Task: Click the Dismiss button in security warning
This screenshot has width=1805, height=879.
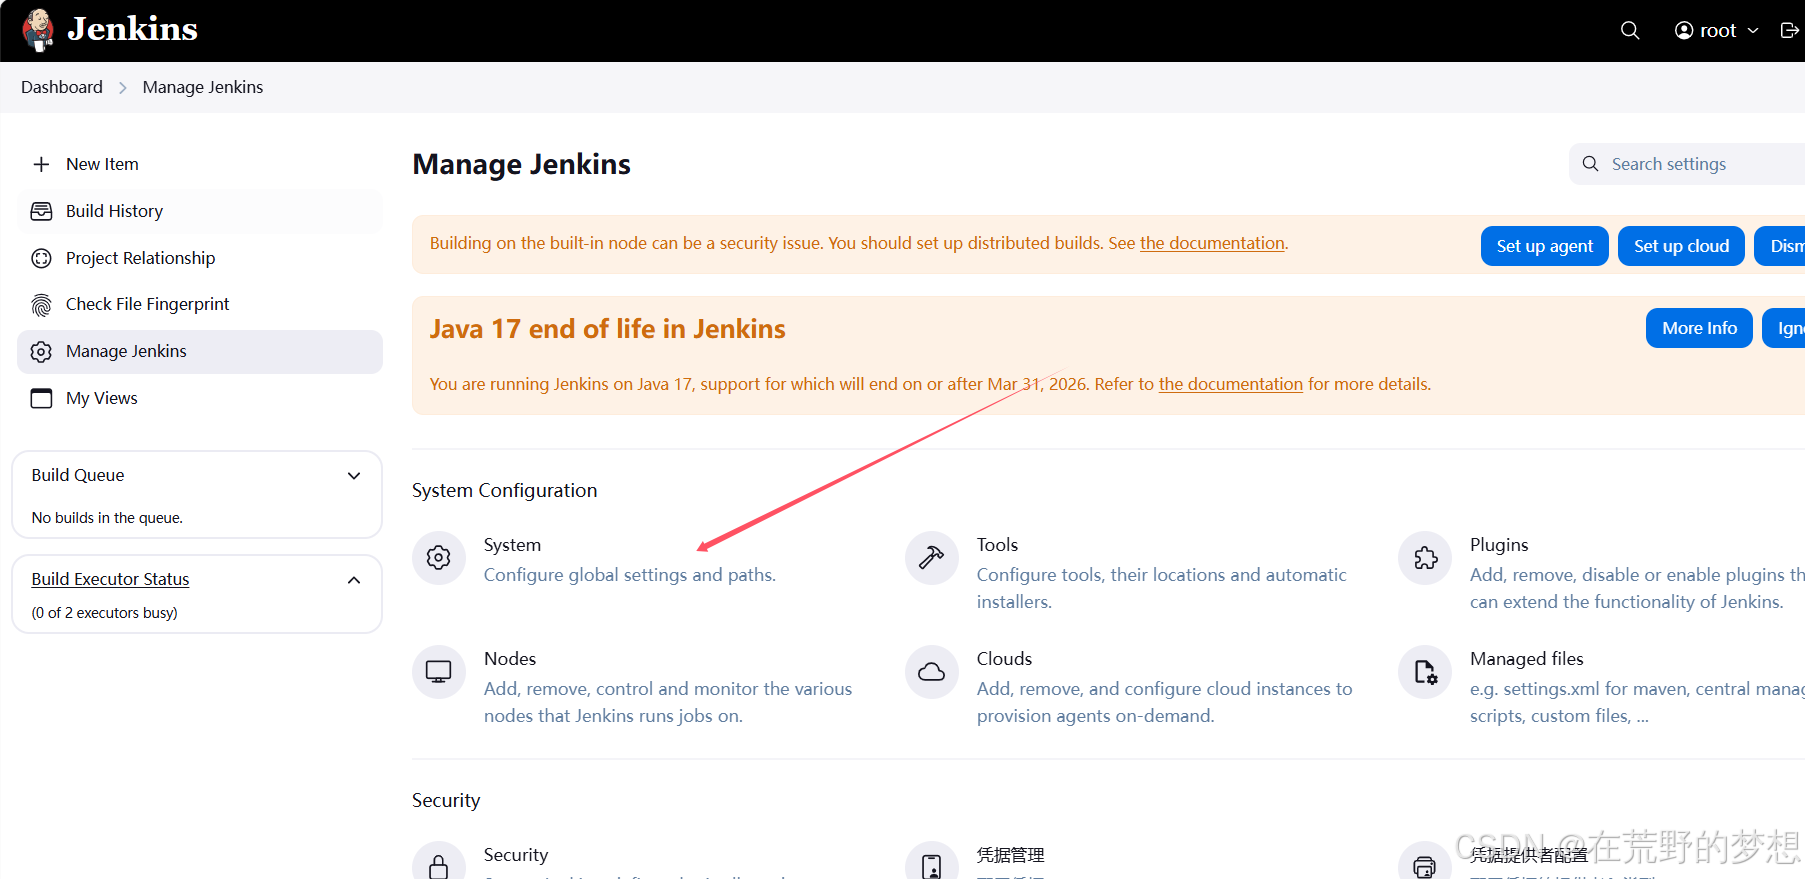Action: [x=1780, y=246]
